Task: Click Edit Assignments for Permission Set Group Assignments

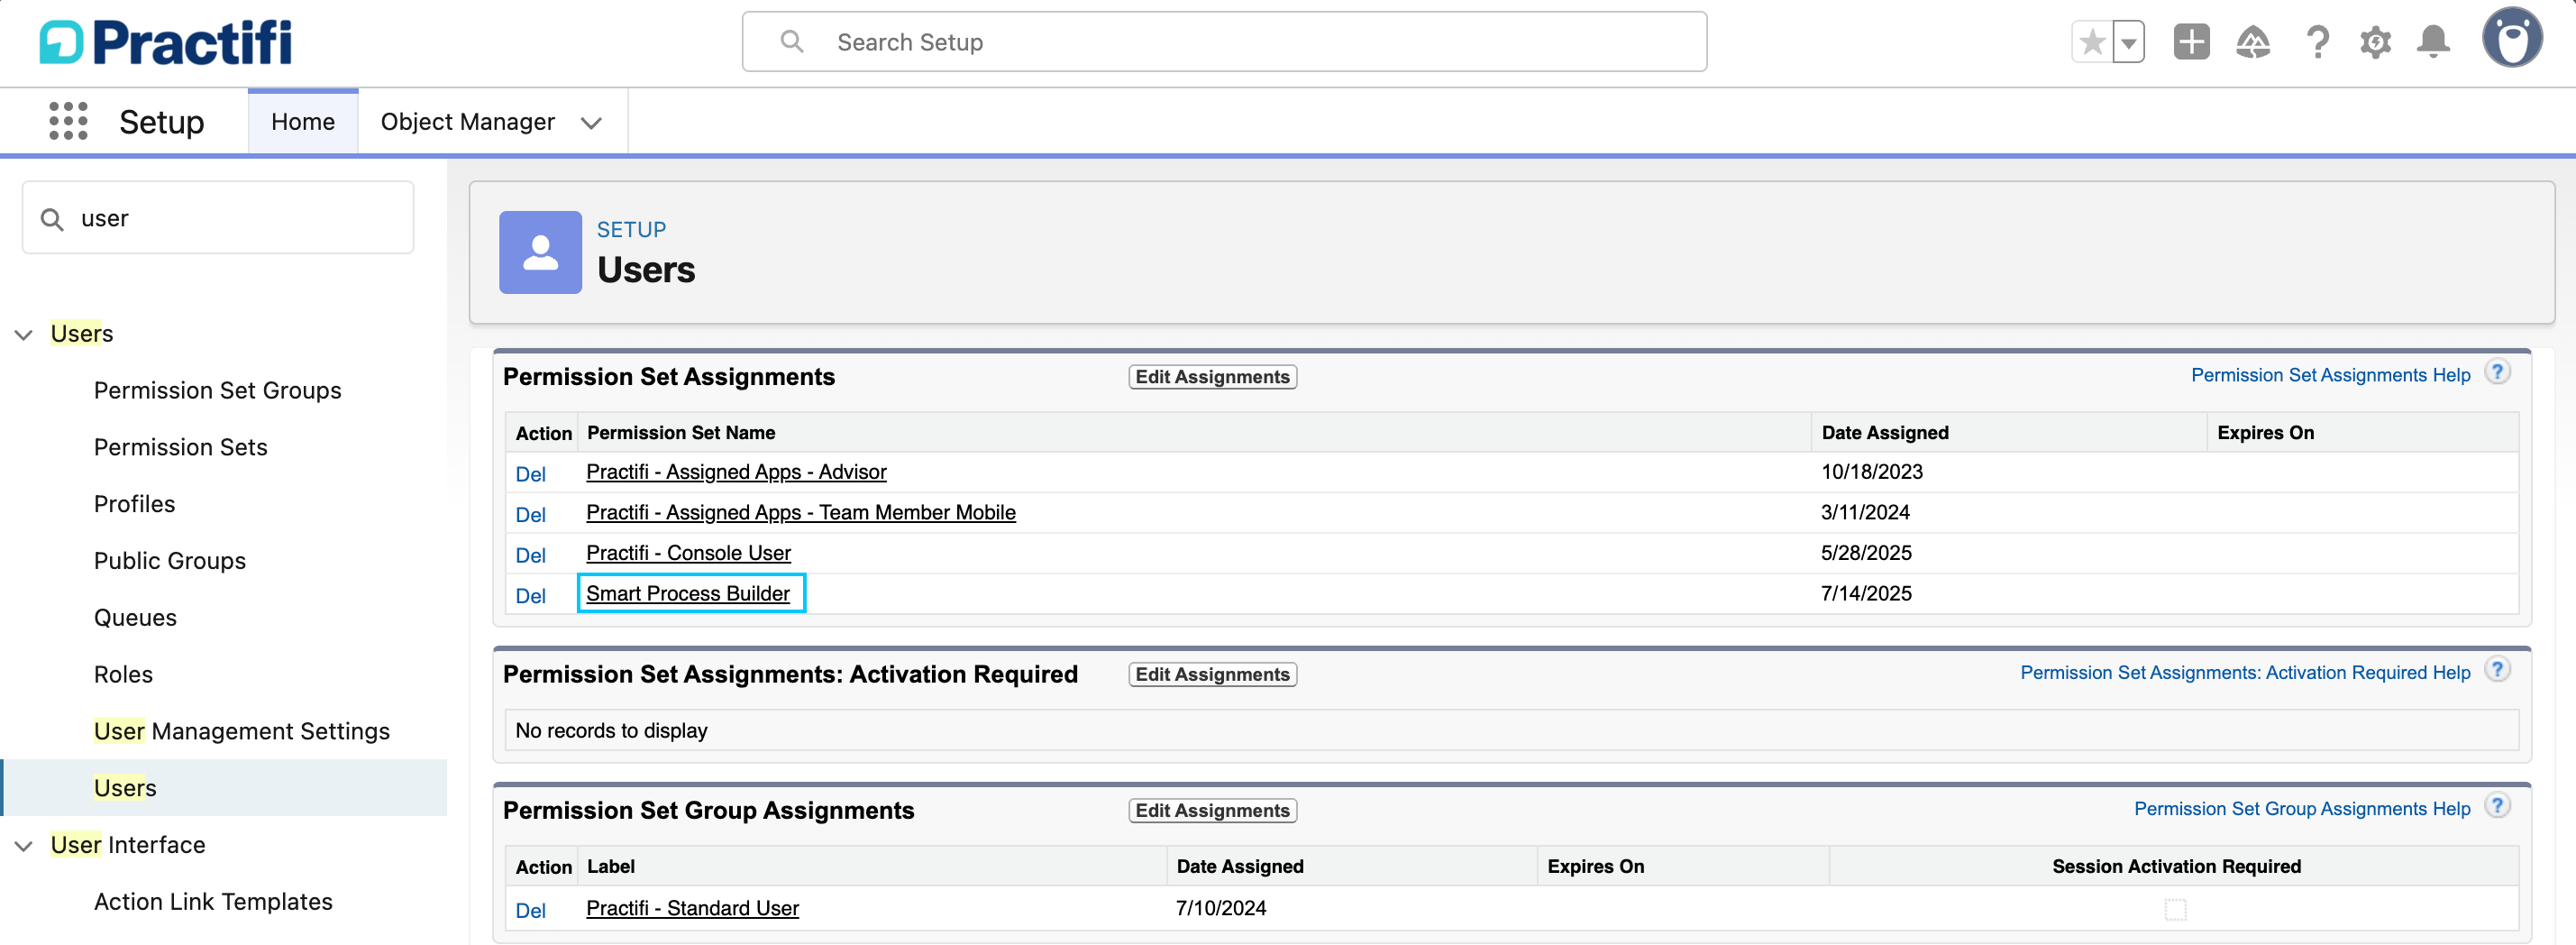Action: pyautogui.click(x=1212, y=810)
